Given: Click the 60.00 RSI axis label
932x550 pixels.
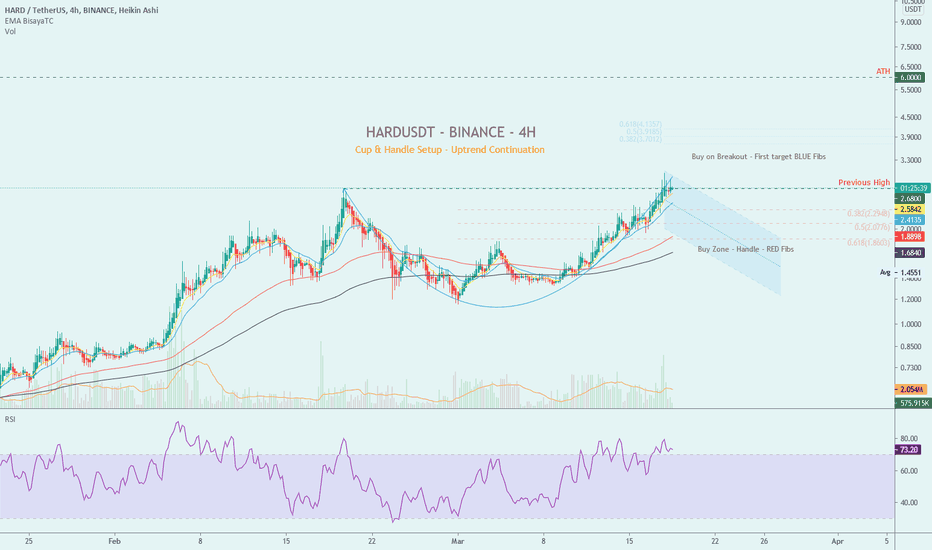Looking at the screenshot, I should pos(909,471).
